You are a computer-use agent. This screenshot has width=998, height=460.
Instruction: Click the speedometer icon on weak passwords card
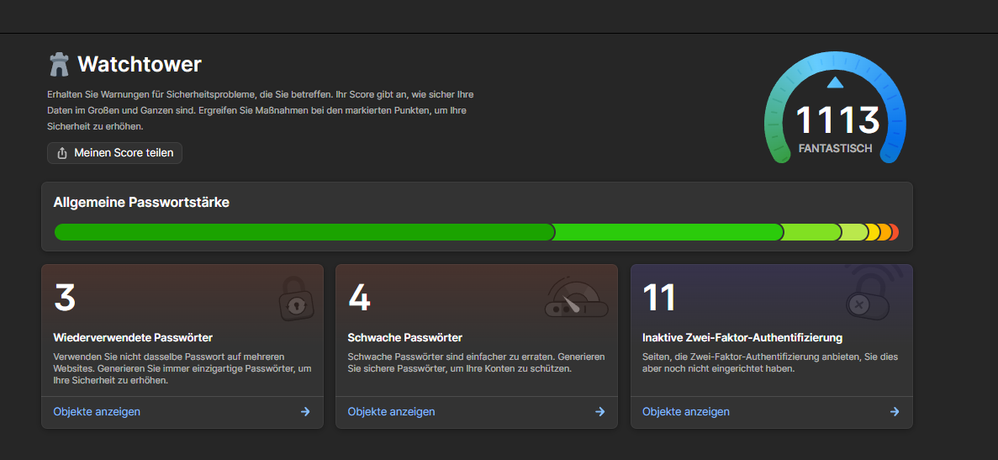[575, 298]
